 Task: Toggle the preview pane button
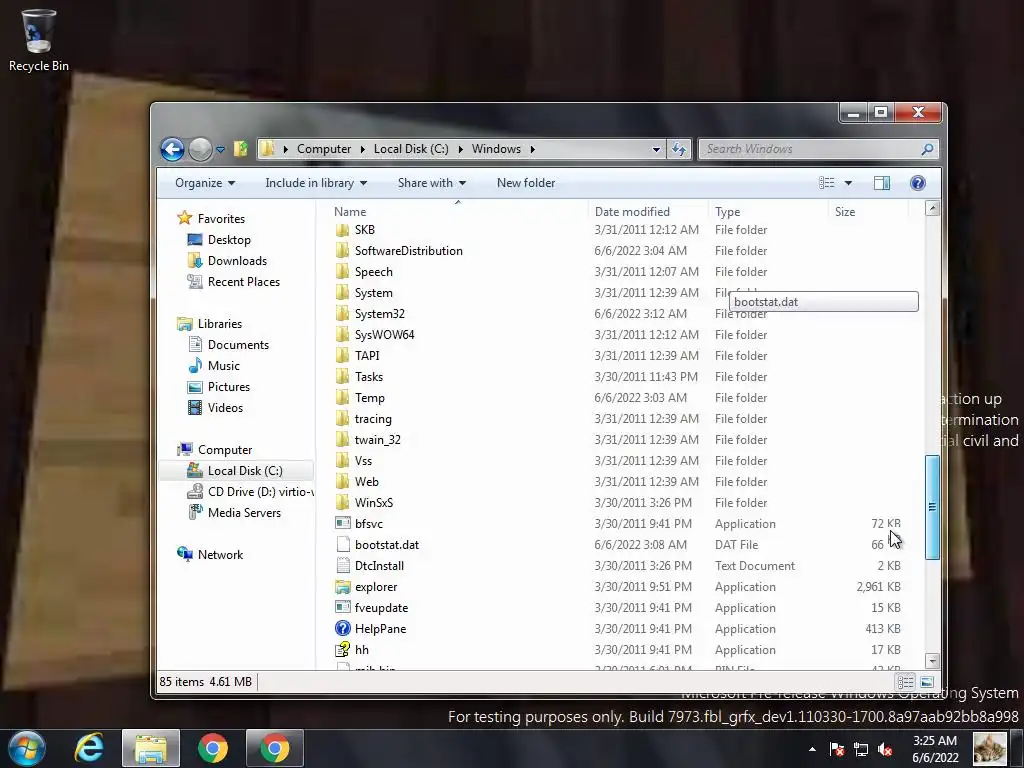click(x=882, y=183)
